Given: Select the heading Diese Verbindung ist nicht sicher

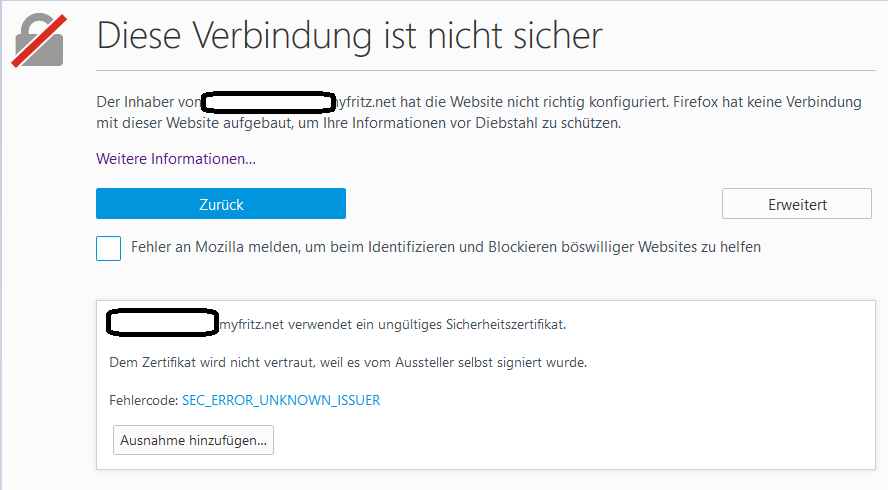Looking at the screenshot, I should point(349,36).
